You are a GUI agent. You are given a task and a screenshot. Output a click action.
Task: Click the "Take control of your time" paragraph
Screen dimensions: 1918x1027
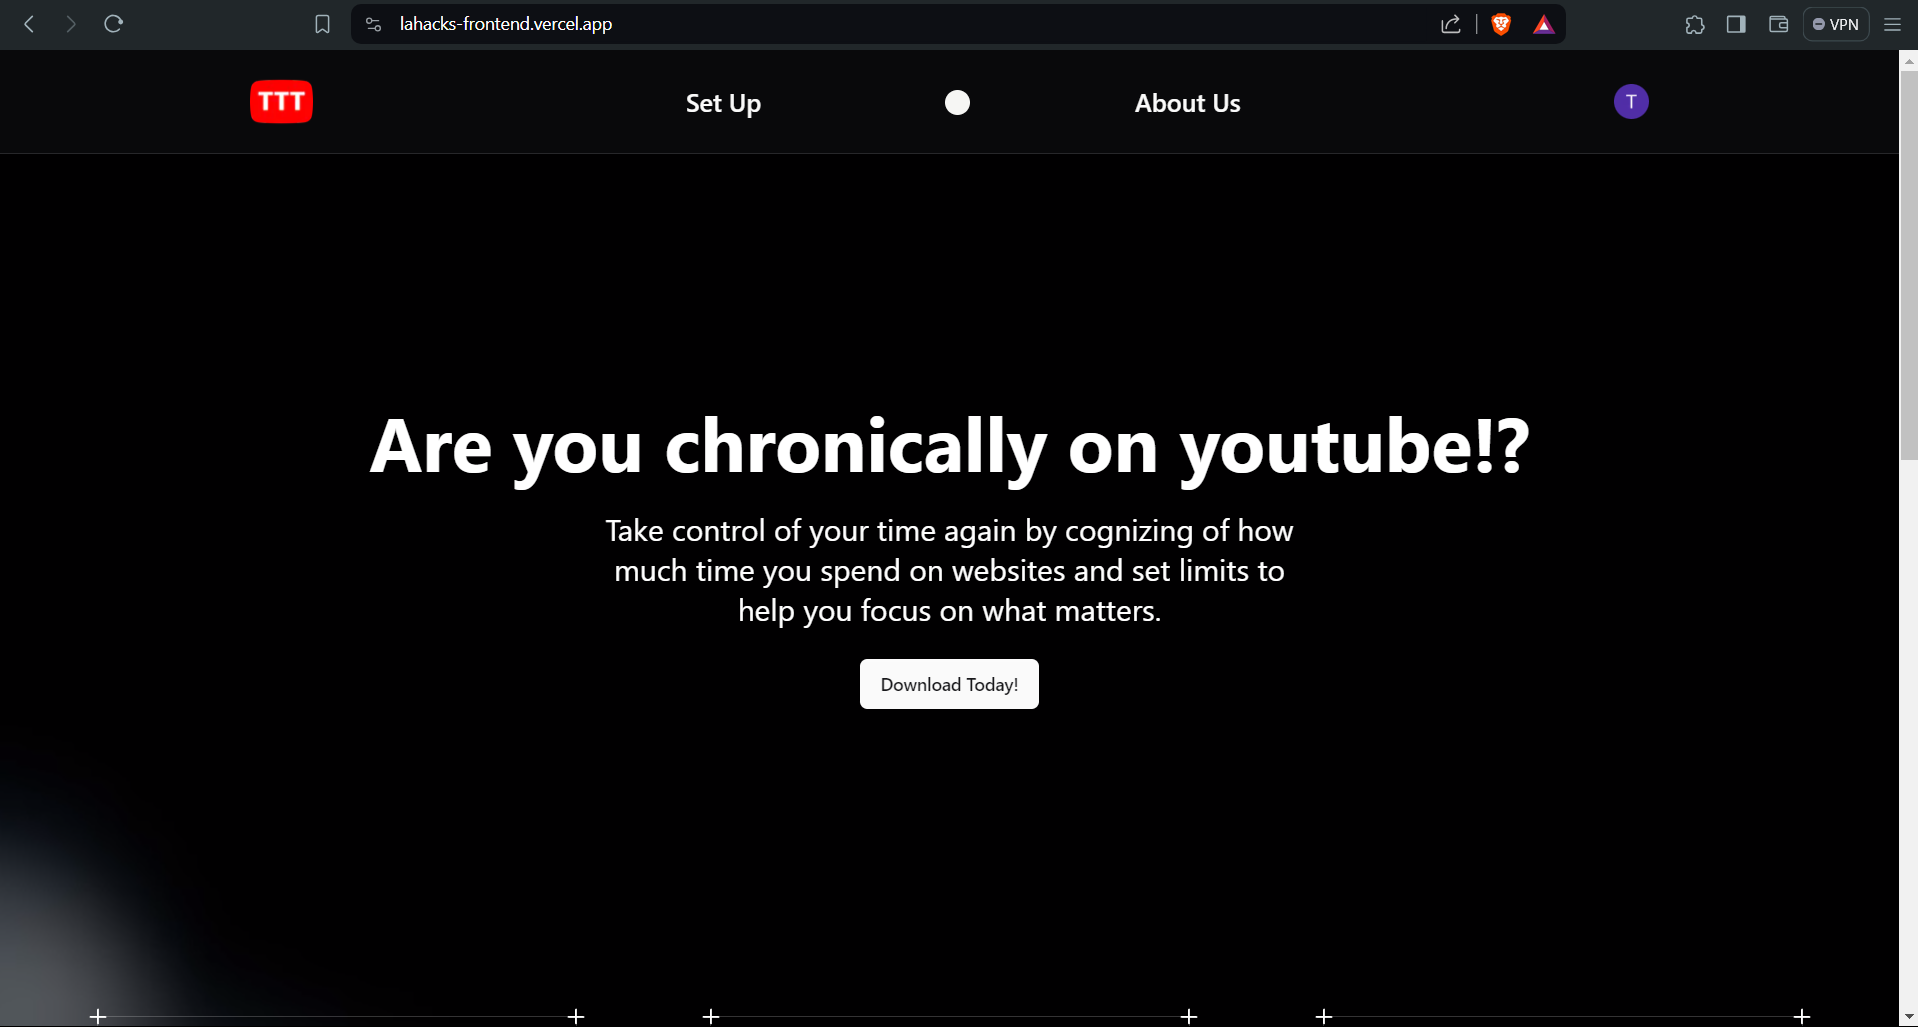click(x=949, y=570)
